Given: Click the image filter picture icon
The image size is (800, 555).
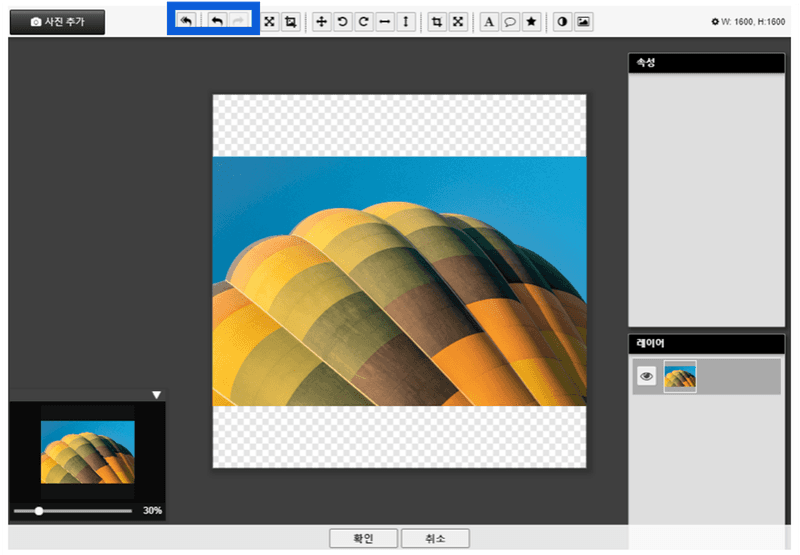Looking at the screenshot, I should pyautogui.click(x=584, y=21).
